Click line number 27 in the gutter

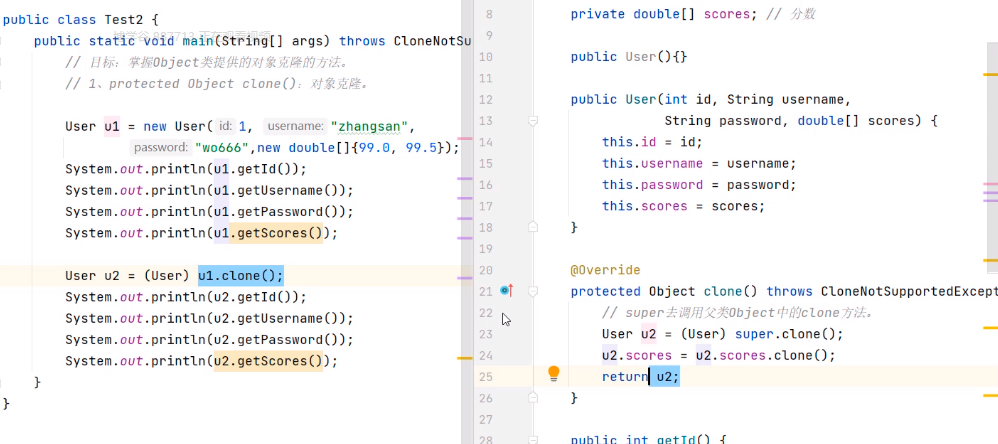coord(486,419)
